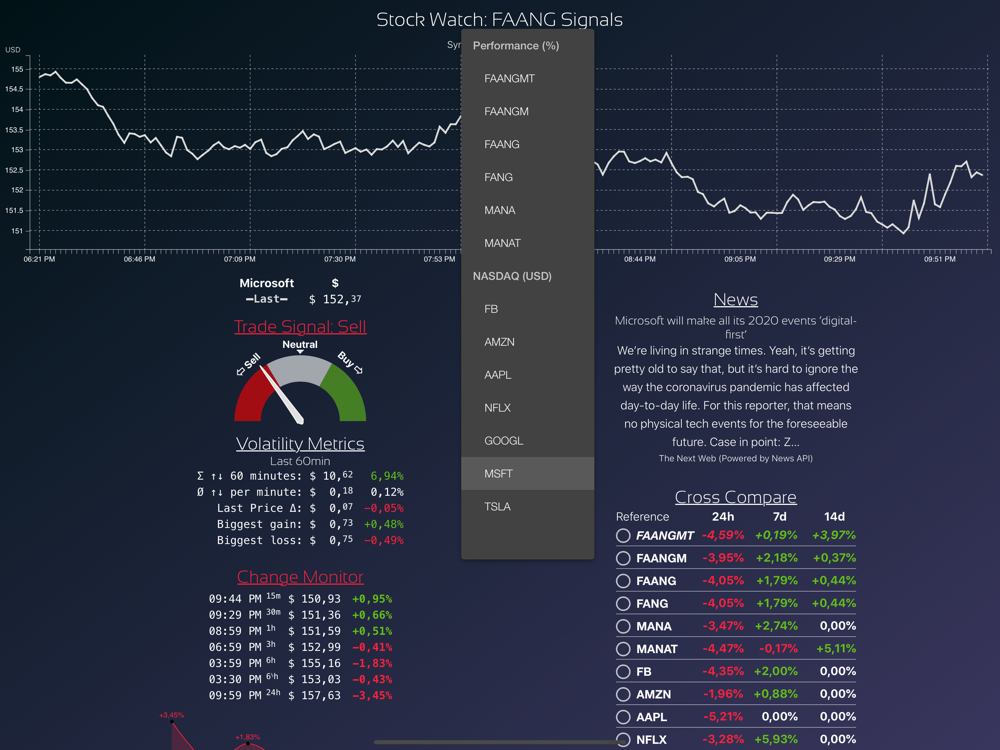The image size is (1000, 750).
Task: Click the Biggest loss volatility row
Action: coord(310,541)
